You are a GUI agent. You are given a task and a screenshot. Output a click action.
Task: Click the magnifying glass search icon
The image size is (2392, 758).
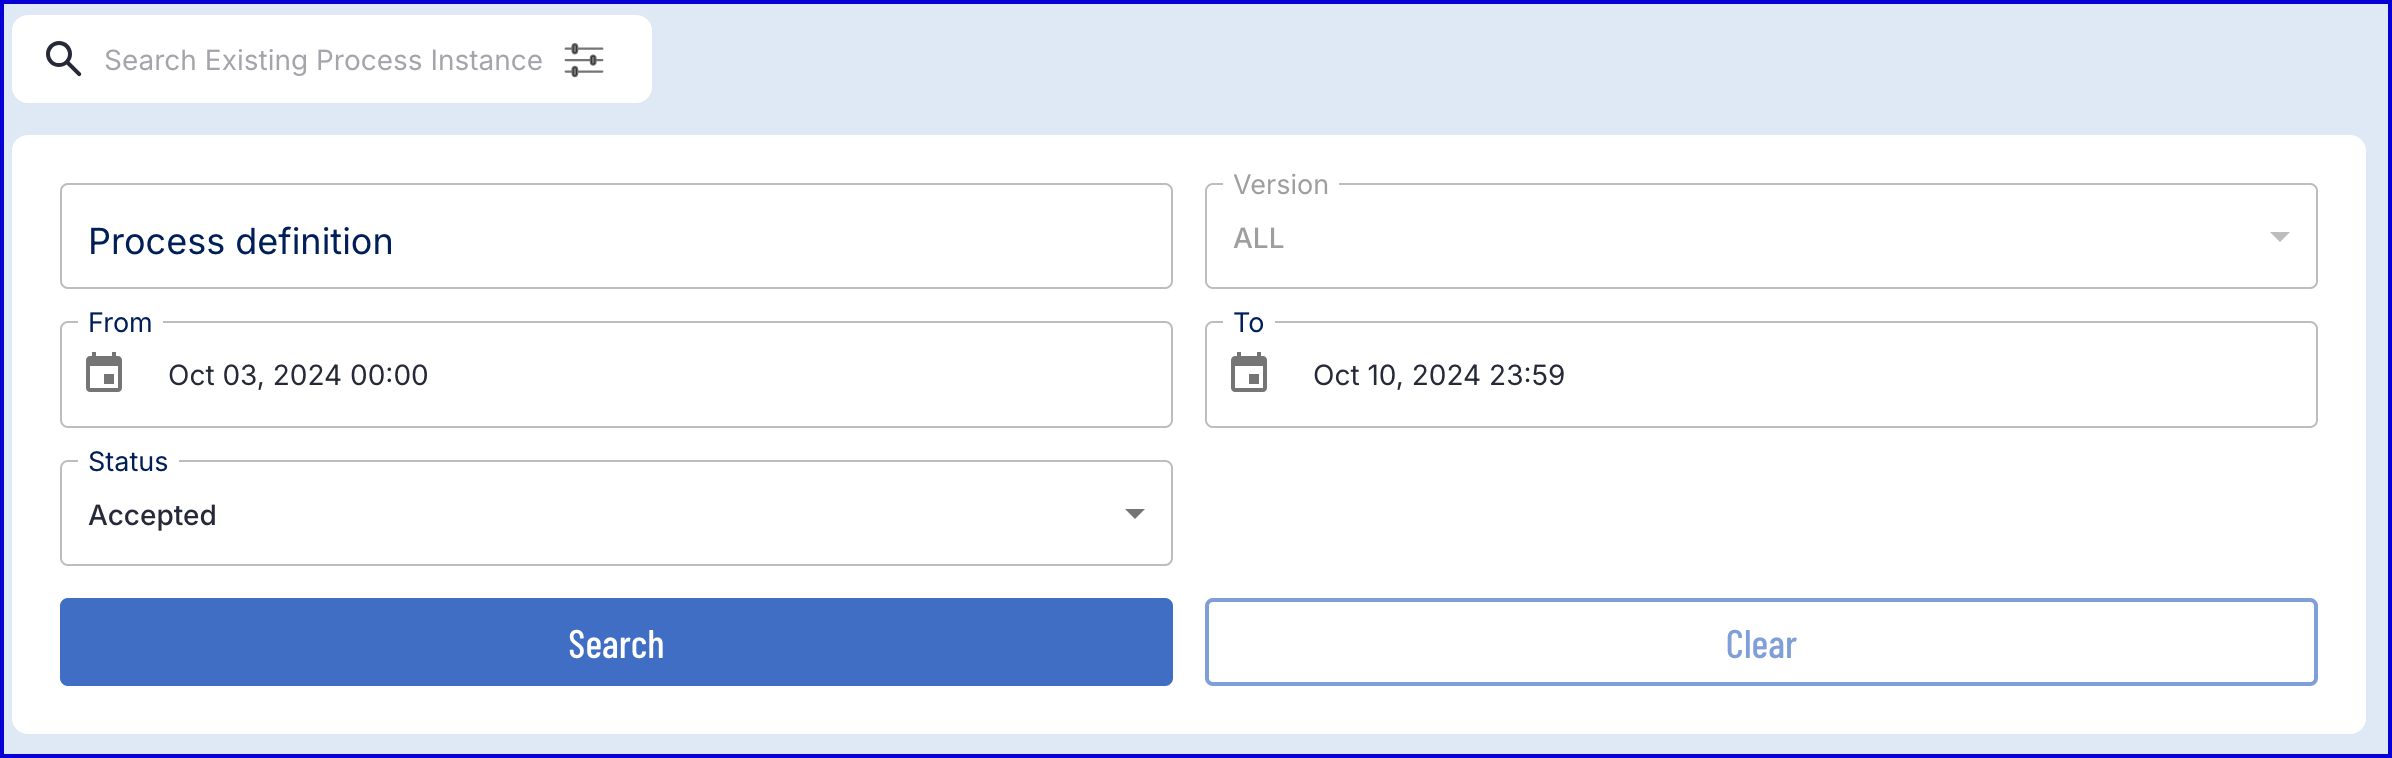63,60
